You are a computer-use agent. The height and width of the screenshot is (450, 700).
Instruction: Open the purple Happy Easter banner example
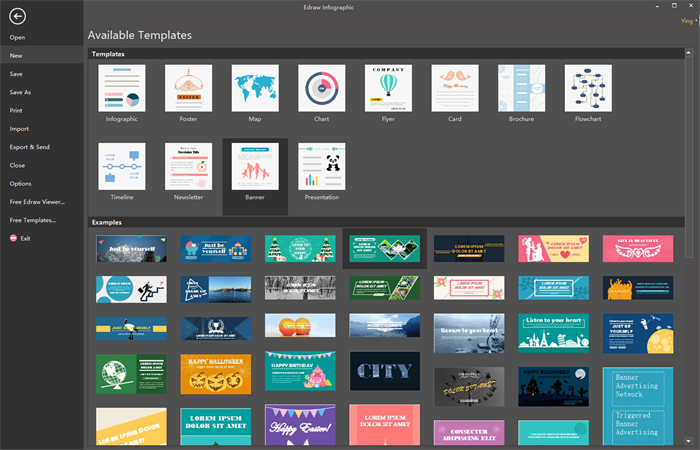click(x=300, y=425)
